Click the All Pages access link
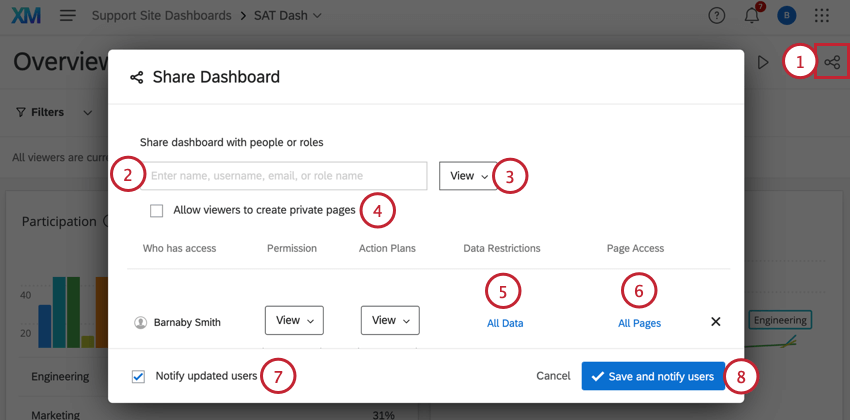The image size is (850, 420). (x=639, y=323)
